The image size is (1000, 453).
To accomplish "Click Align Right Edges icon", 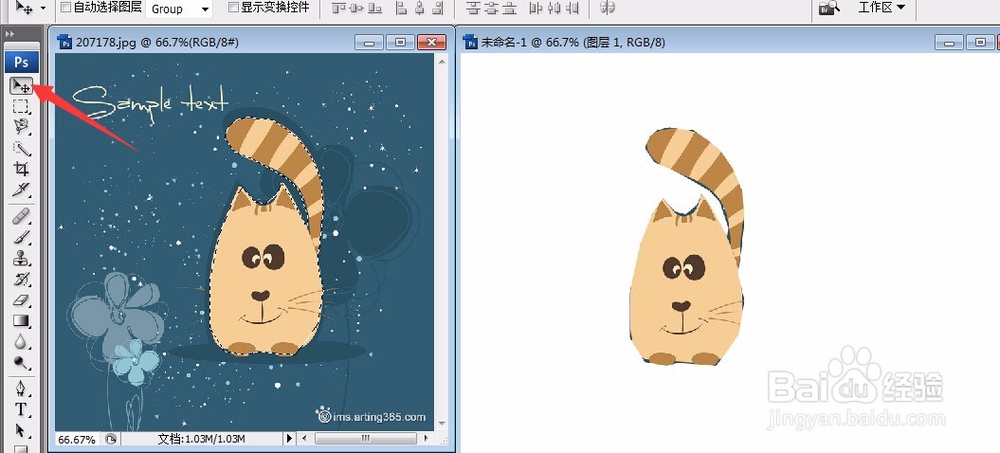I will coord(438,8).
